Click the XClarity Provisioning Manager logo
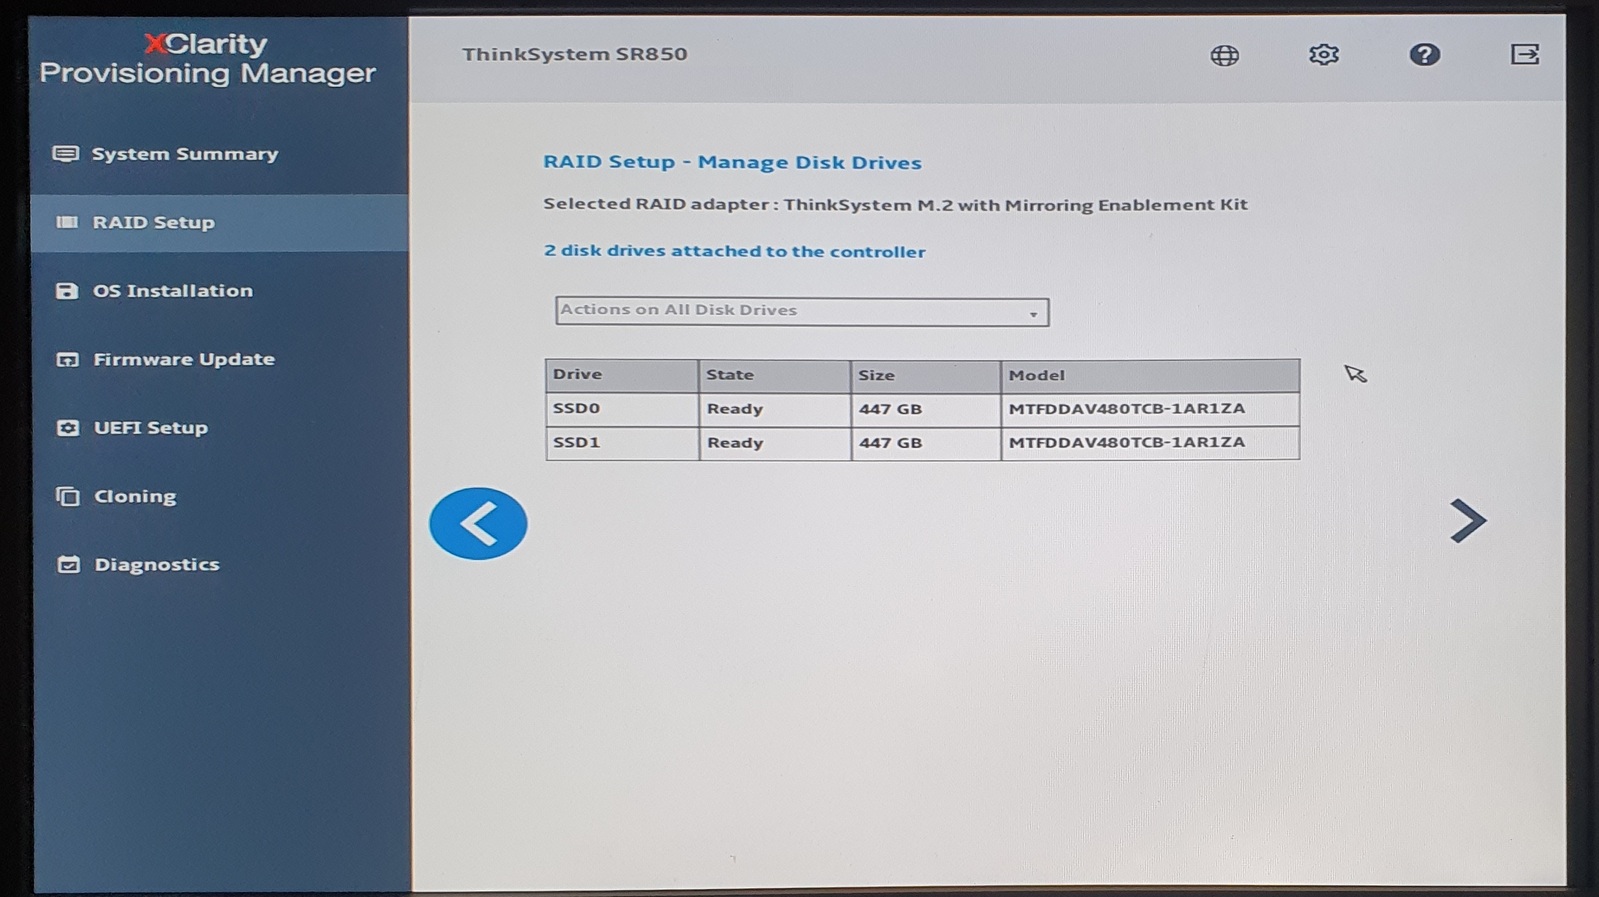The image size is (1599, 897). tap(207, 58)
